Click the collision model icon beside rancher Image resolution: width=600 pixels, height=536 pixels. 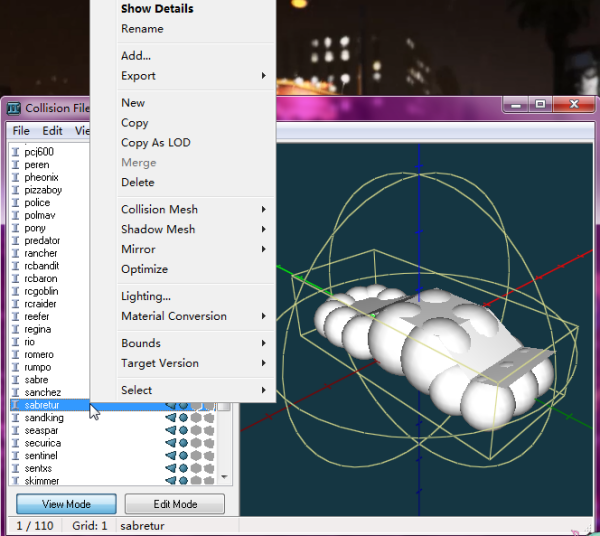tap(15, 253)
